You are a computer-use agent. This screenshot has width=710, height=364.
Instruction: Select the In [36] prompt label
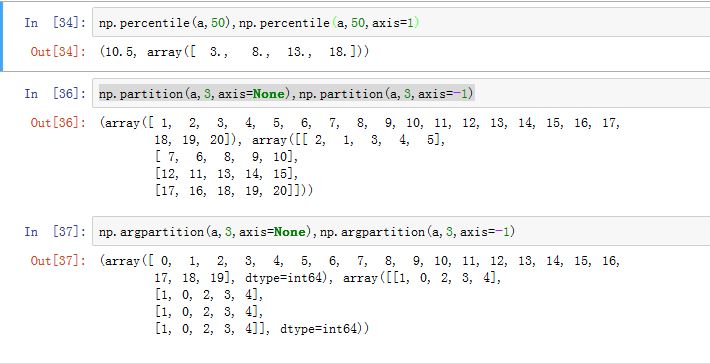[x=55, y=94]
